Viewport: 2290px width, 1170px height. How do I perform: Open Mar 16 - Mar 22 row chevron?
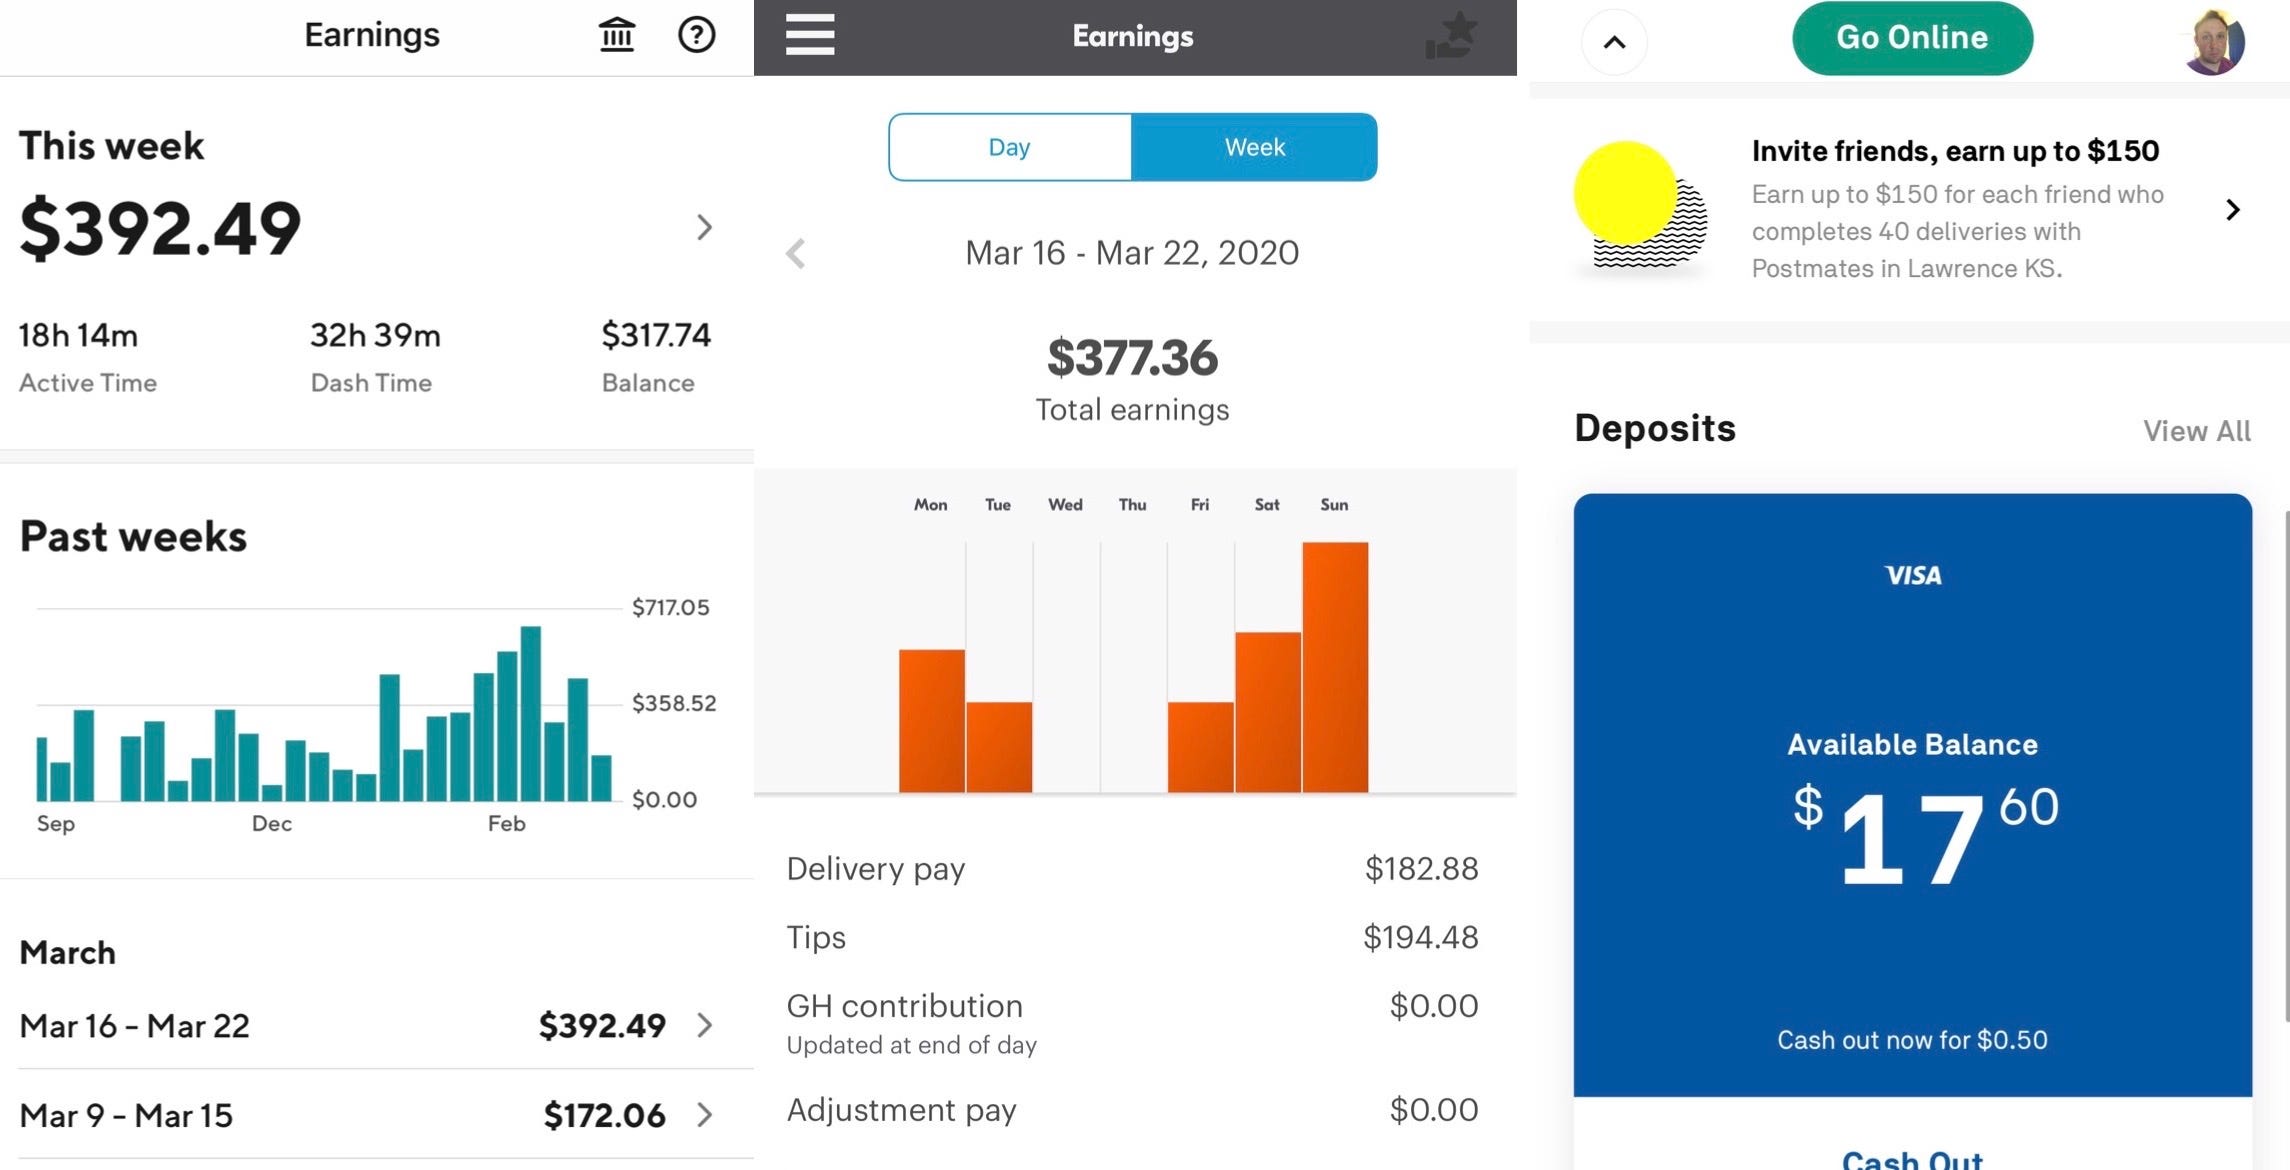705,1025
